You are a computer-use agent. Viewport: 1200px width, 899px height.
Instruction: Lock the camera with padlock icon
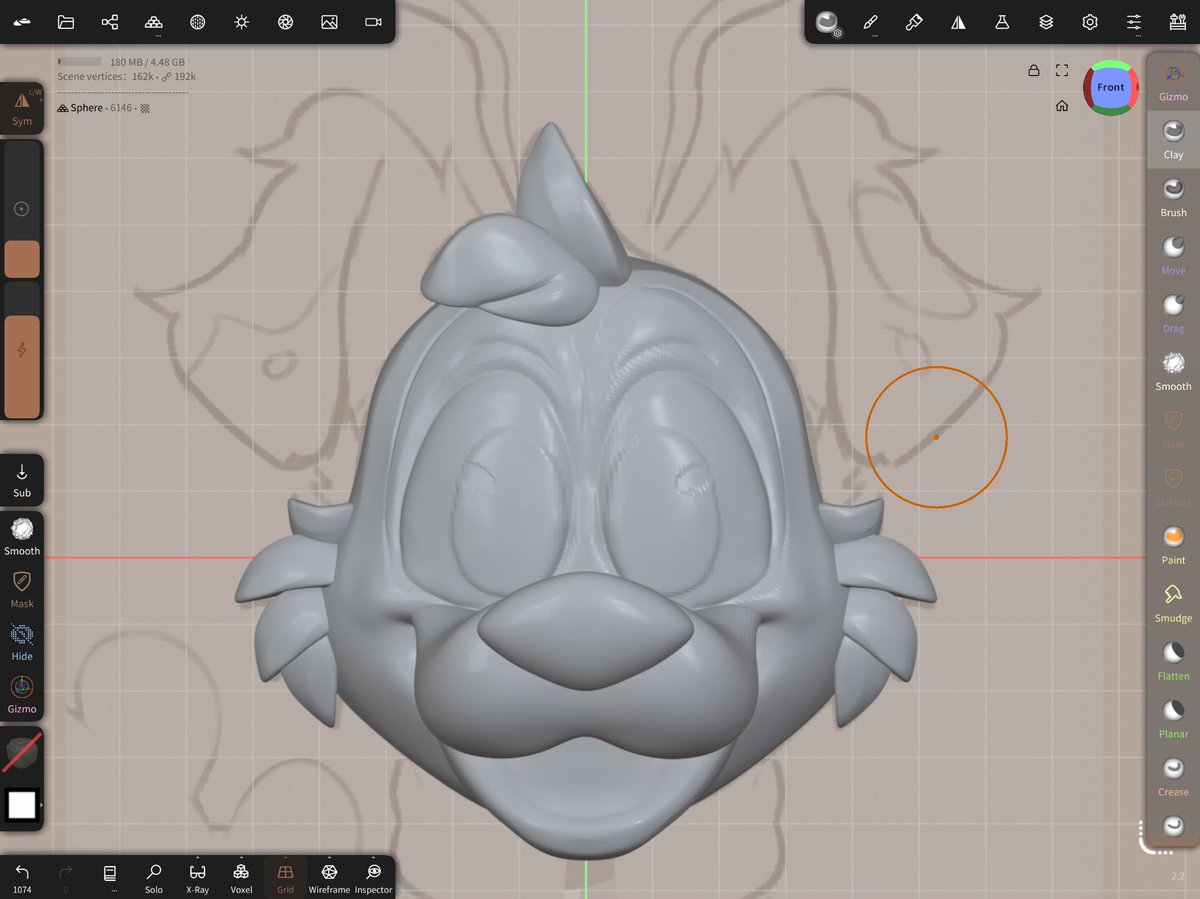click(1033, 70)
